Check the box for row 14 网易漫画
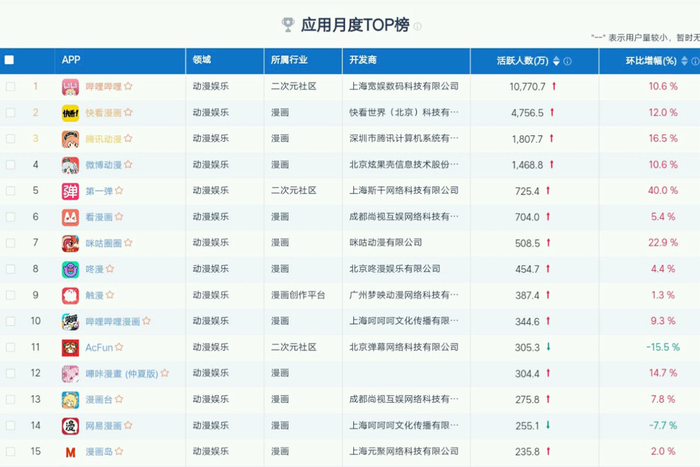 click(x=10, y=425)
